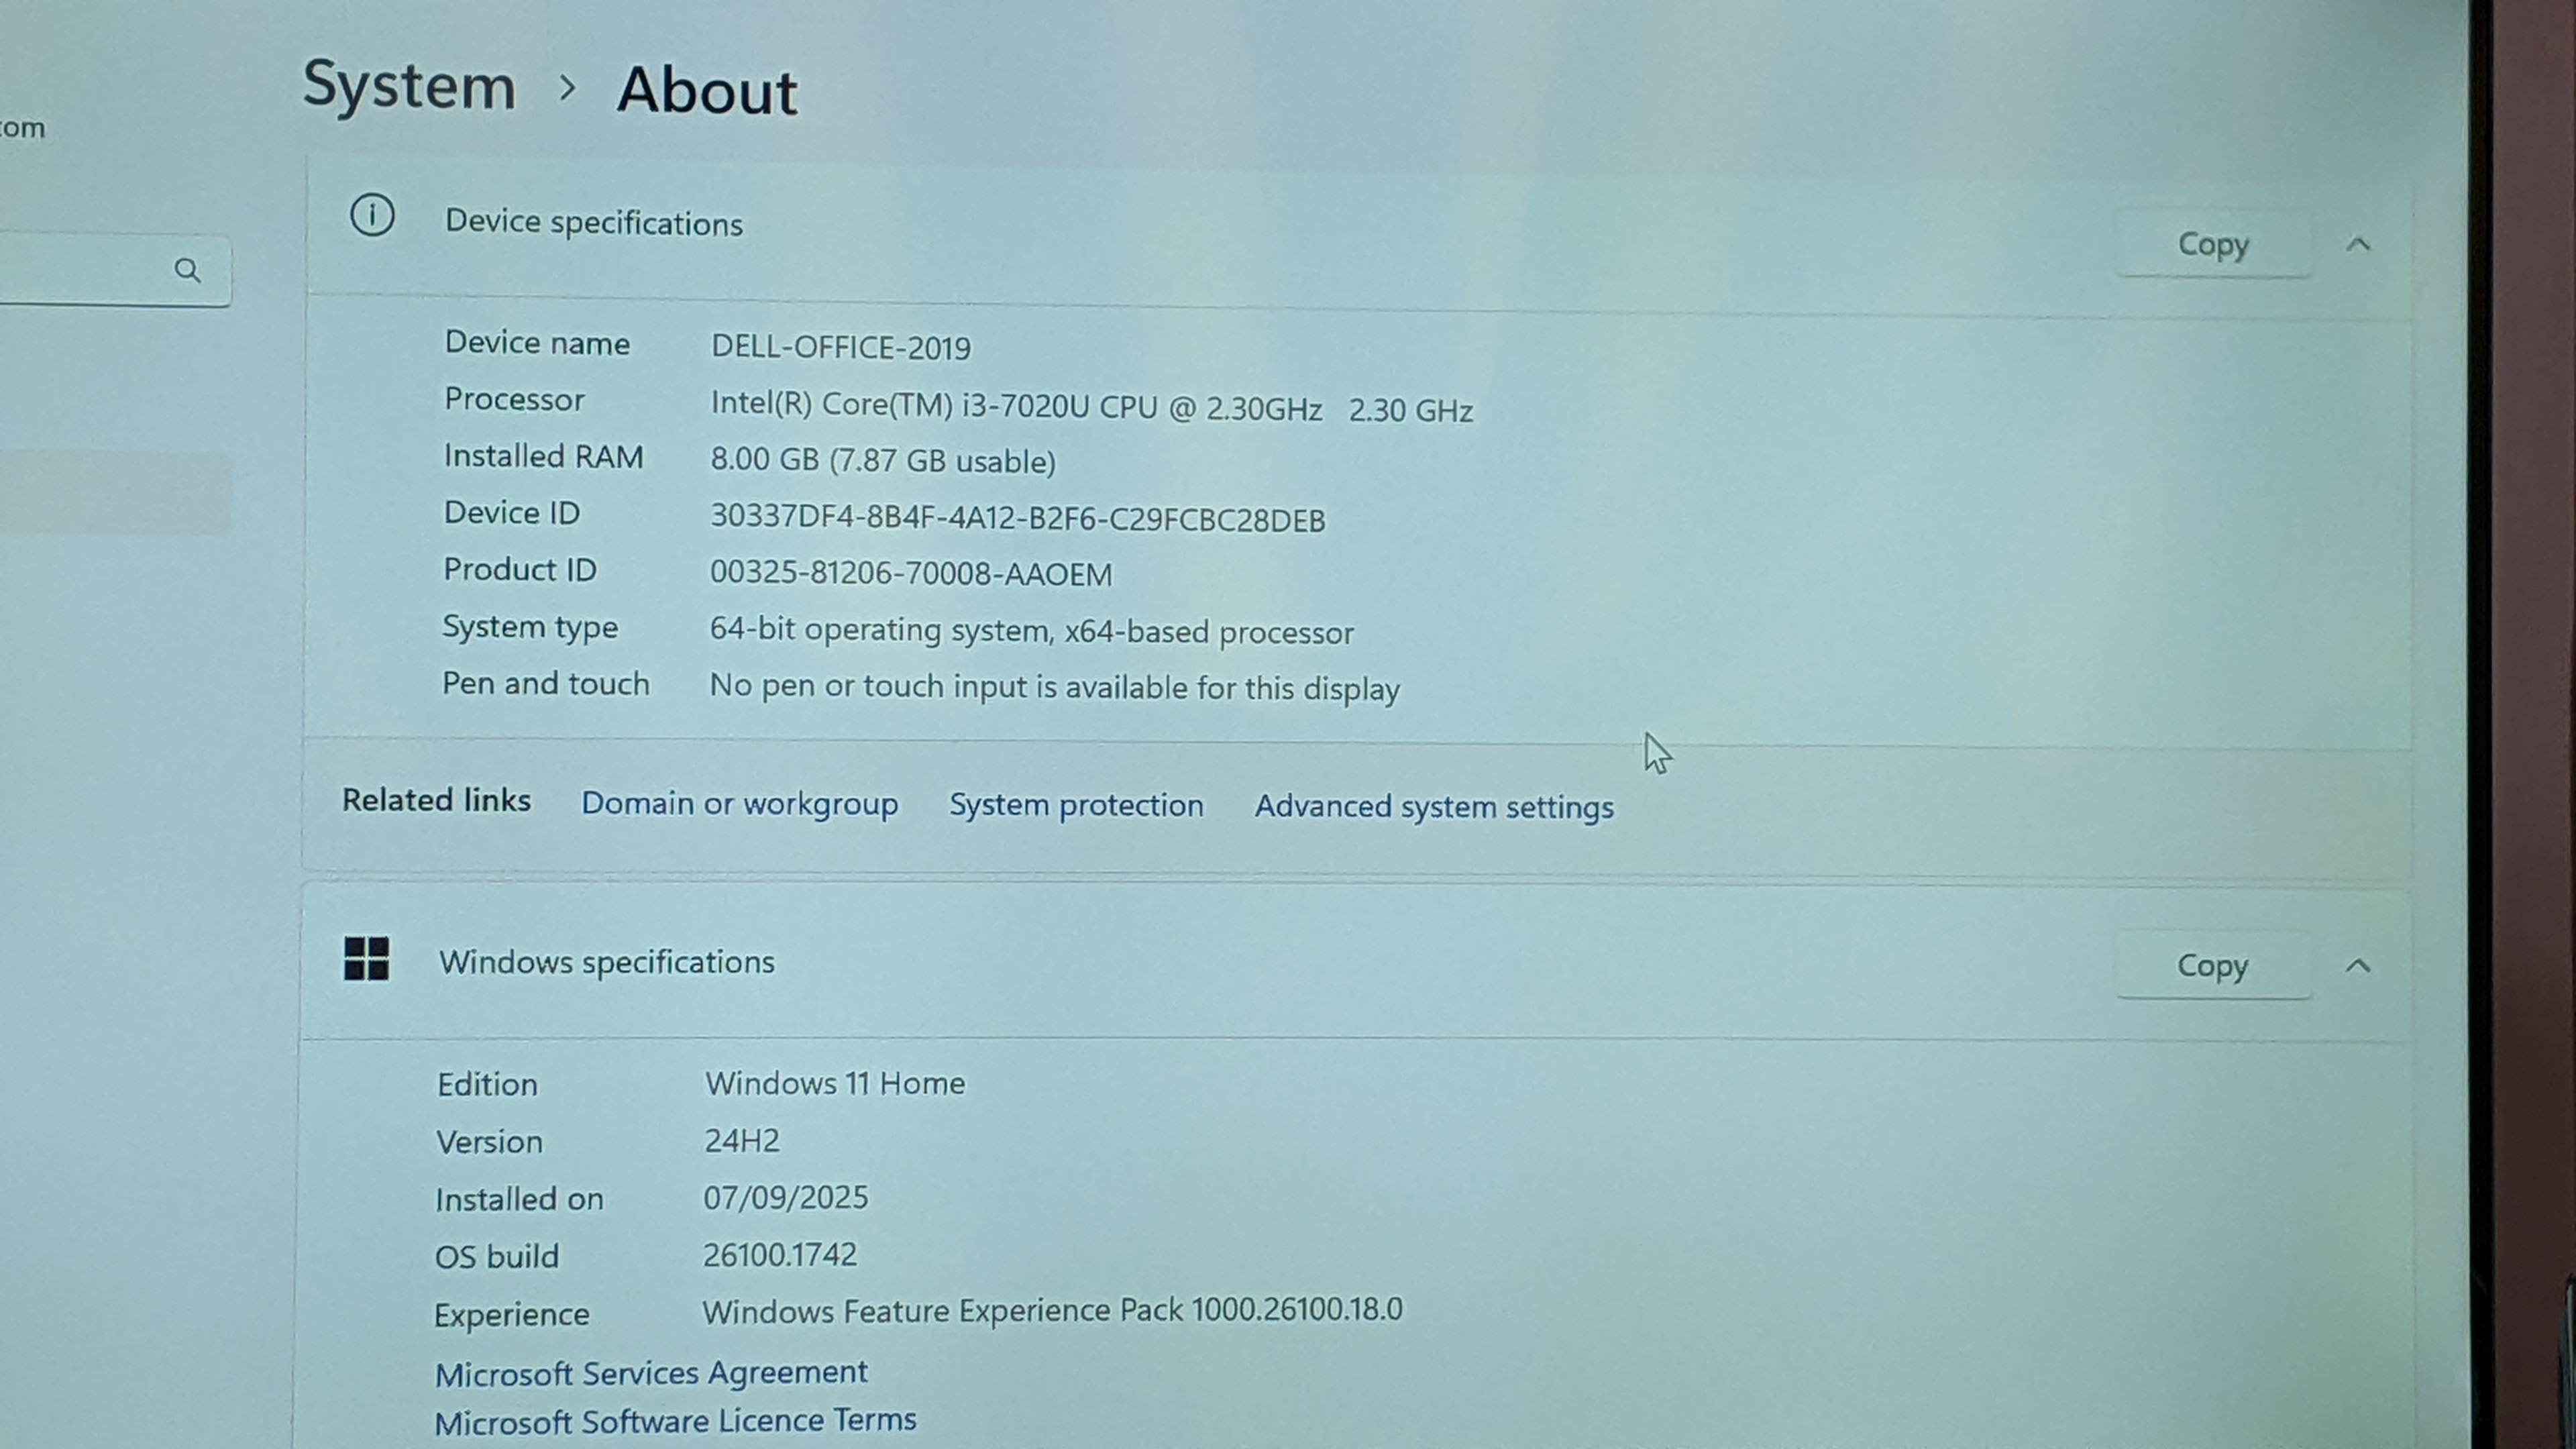Open Domain or workgroup link

pyautogui.click(x=739, y=804)
